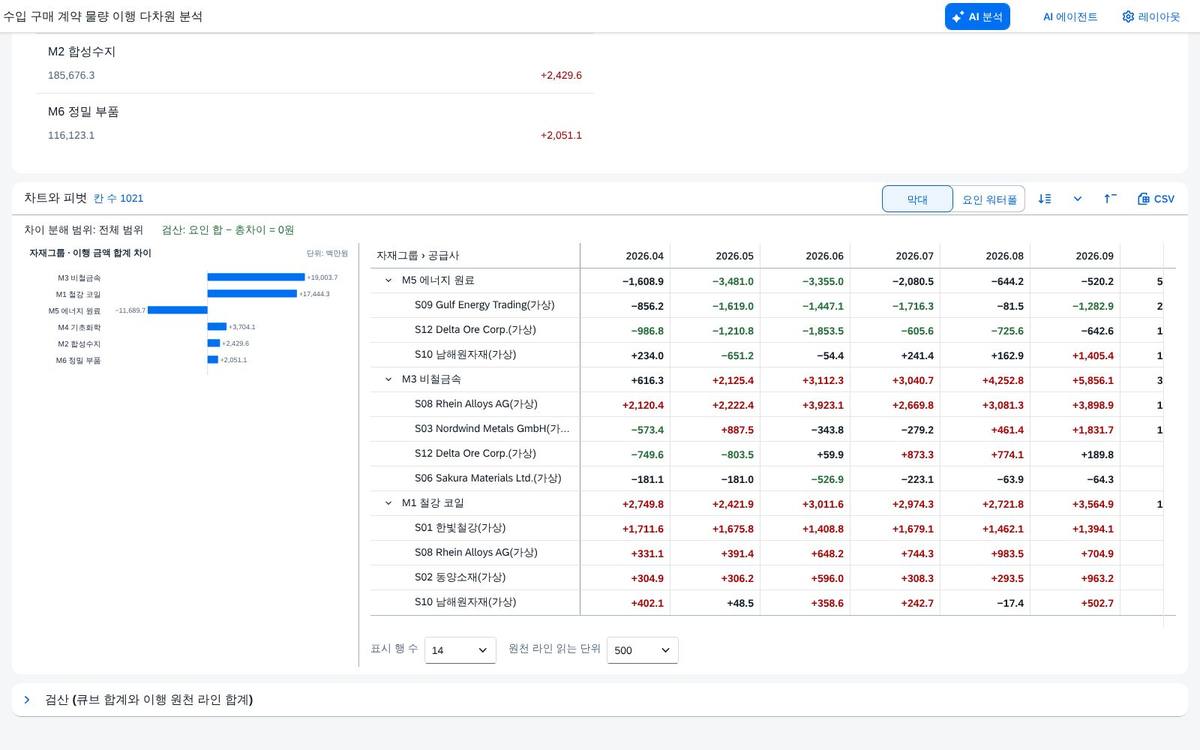Select S08 Rhein Alloys AG under M3
The image size is (1200, 750).
click(476, 404)
